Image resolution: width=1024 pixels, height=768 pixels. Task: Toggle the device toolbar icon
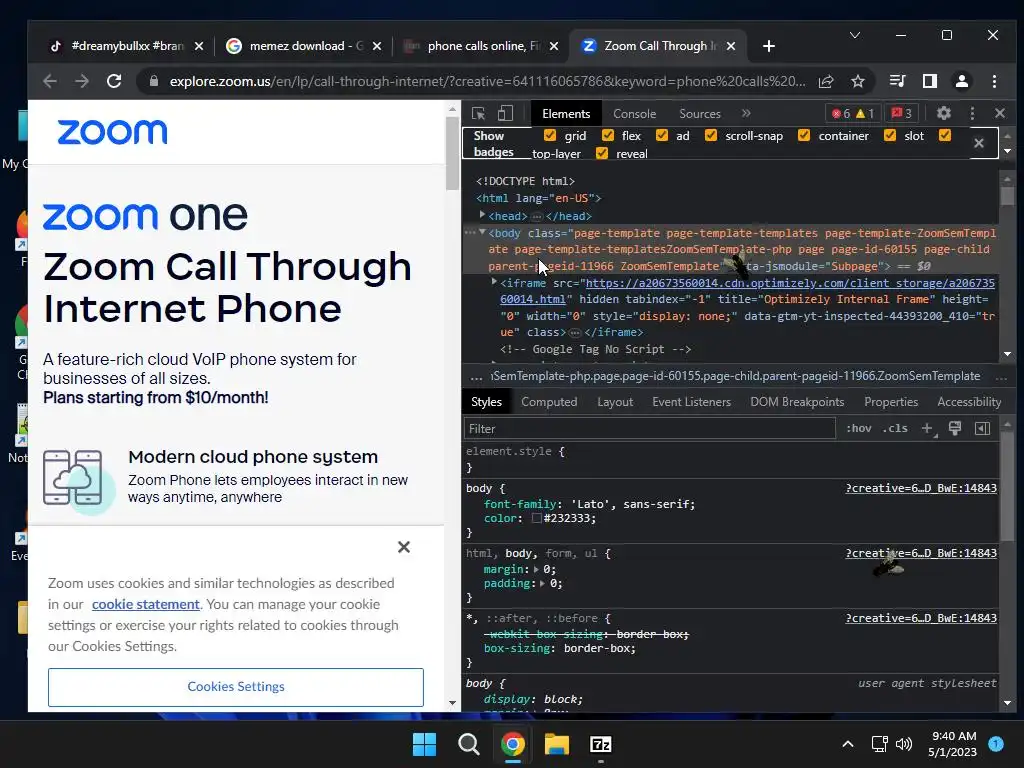tap(505, 114)
